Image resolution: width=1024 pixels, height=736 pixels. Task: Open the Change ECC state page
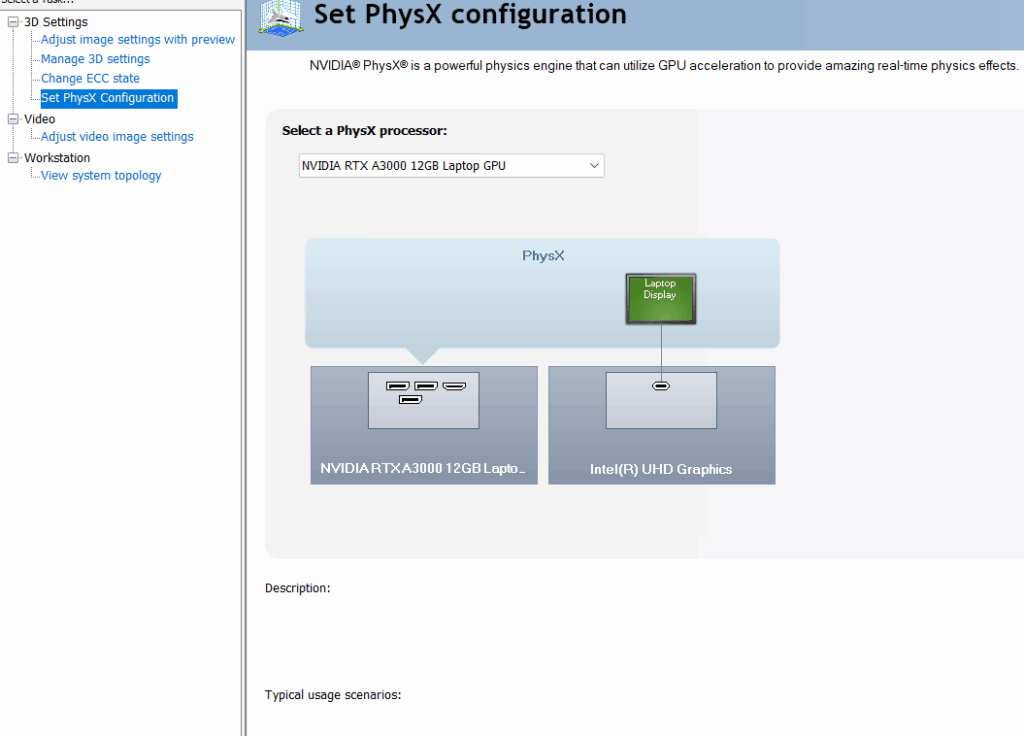pyautogui.click(x=90, y=78)
